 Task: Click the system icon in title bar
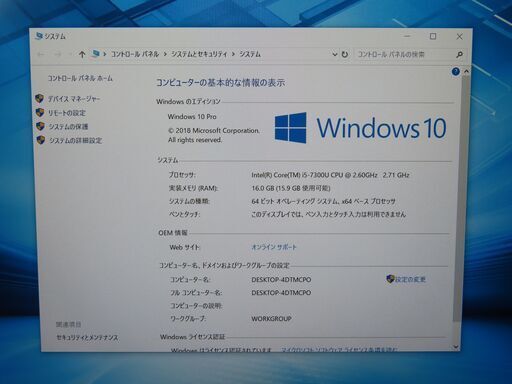click(x=39, y=36)
